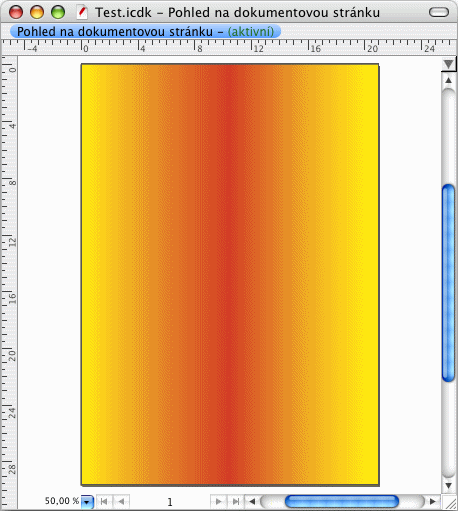Screen dimensions: 458x511
Task: Click the gradient-filled document page
Action: tap(230, 274)
